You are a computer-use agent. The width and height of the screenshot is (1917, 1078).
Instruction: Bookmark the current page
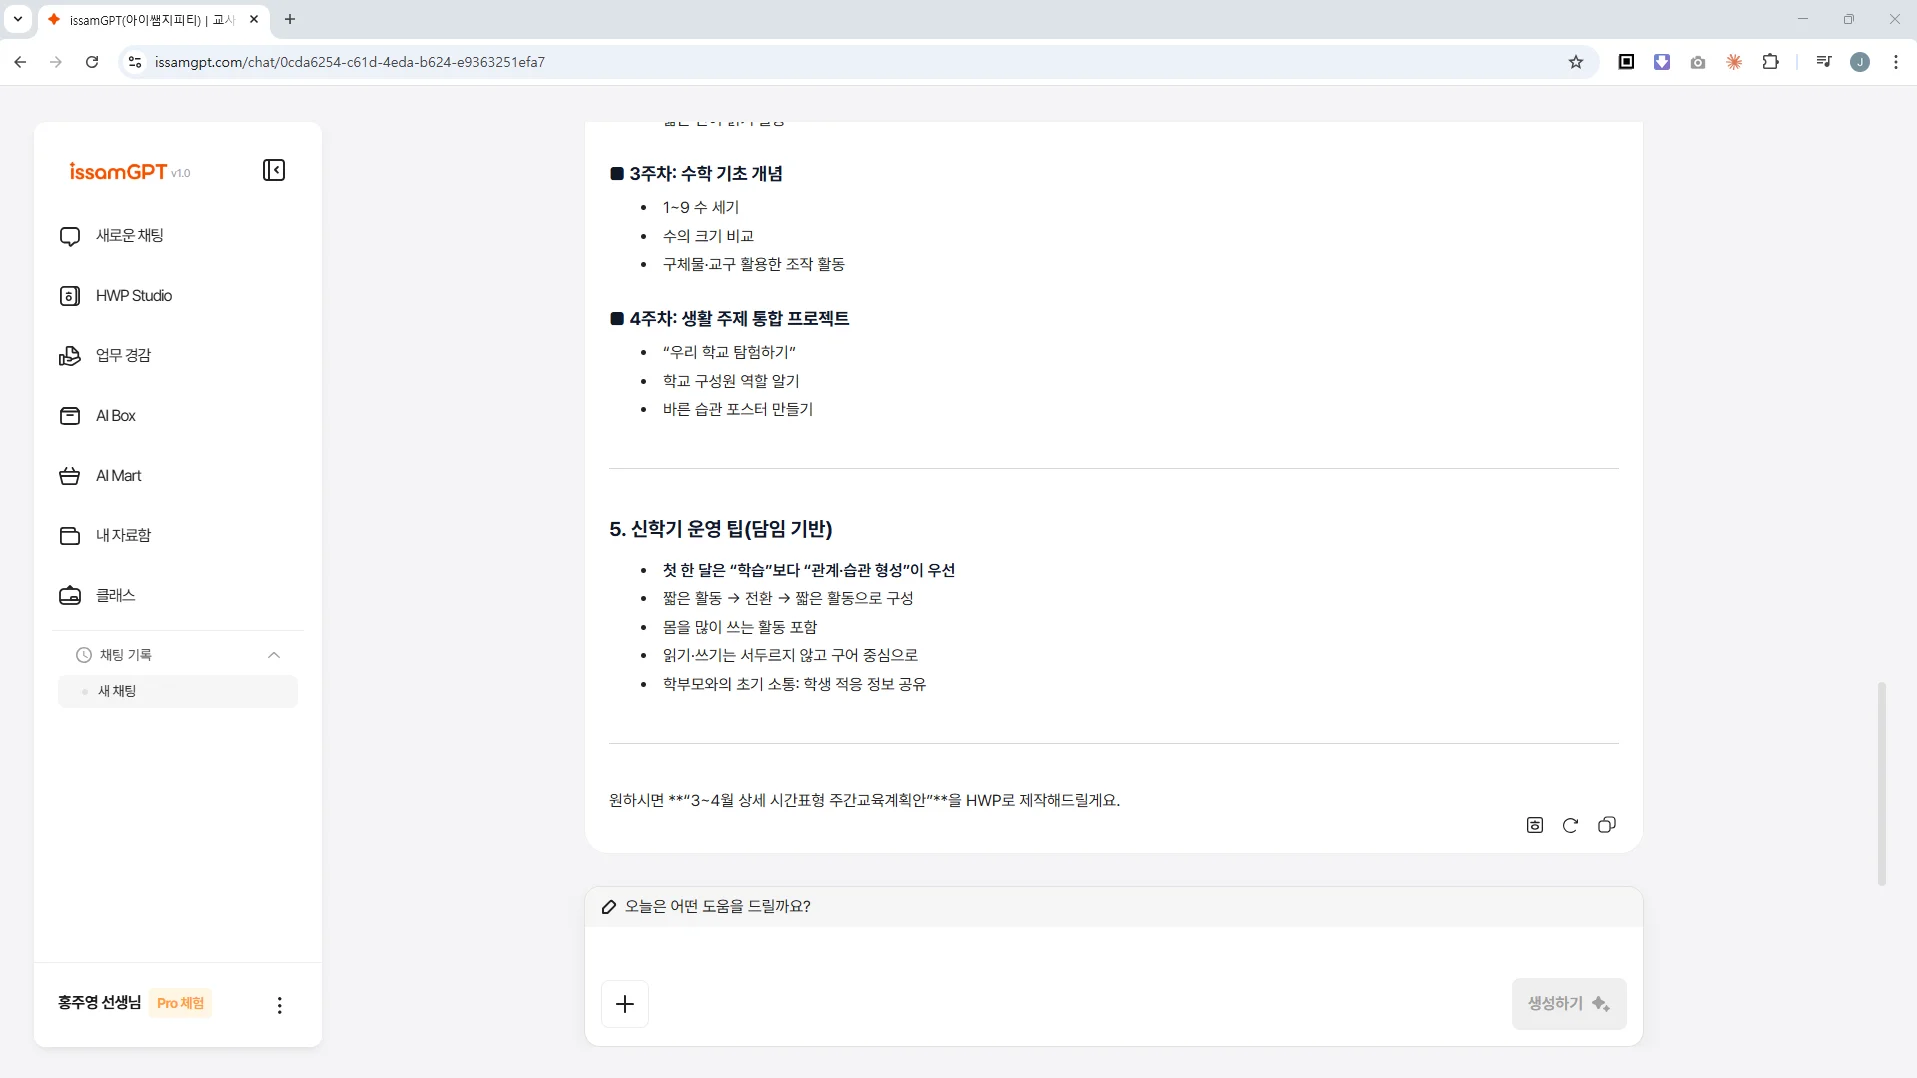1576,61
